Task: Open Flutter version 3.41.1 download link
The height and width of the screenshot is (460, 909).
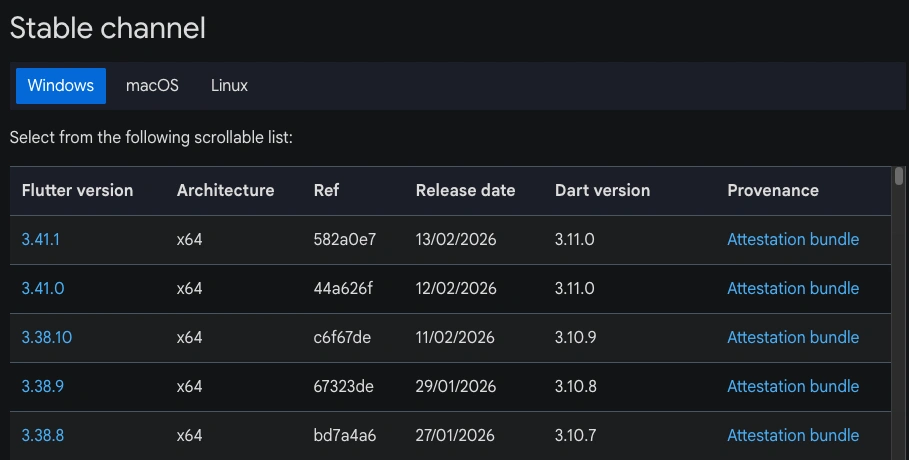Action: pyautogui.click(x=41, y=240)
